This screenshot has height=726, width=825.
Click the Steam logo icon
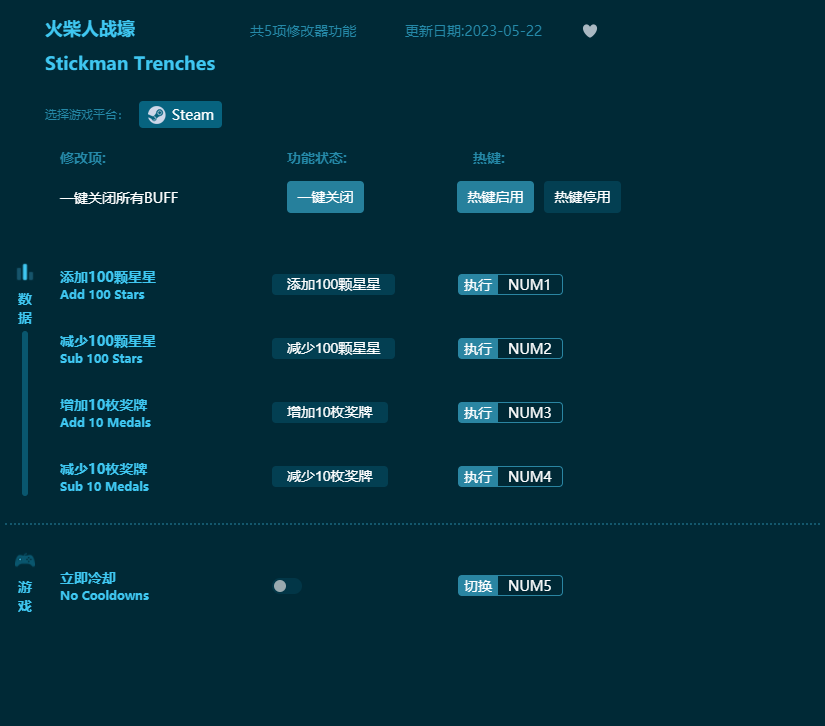(155, 114)
